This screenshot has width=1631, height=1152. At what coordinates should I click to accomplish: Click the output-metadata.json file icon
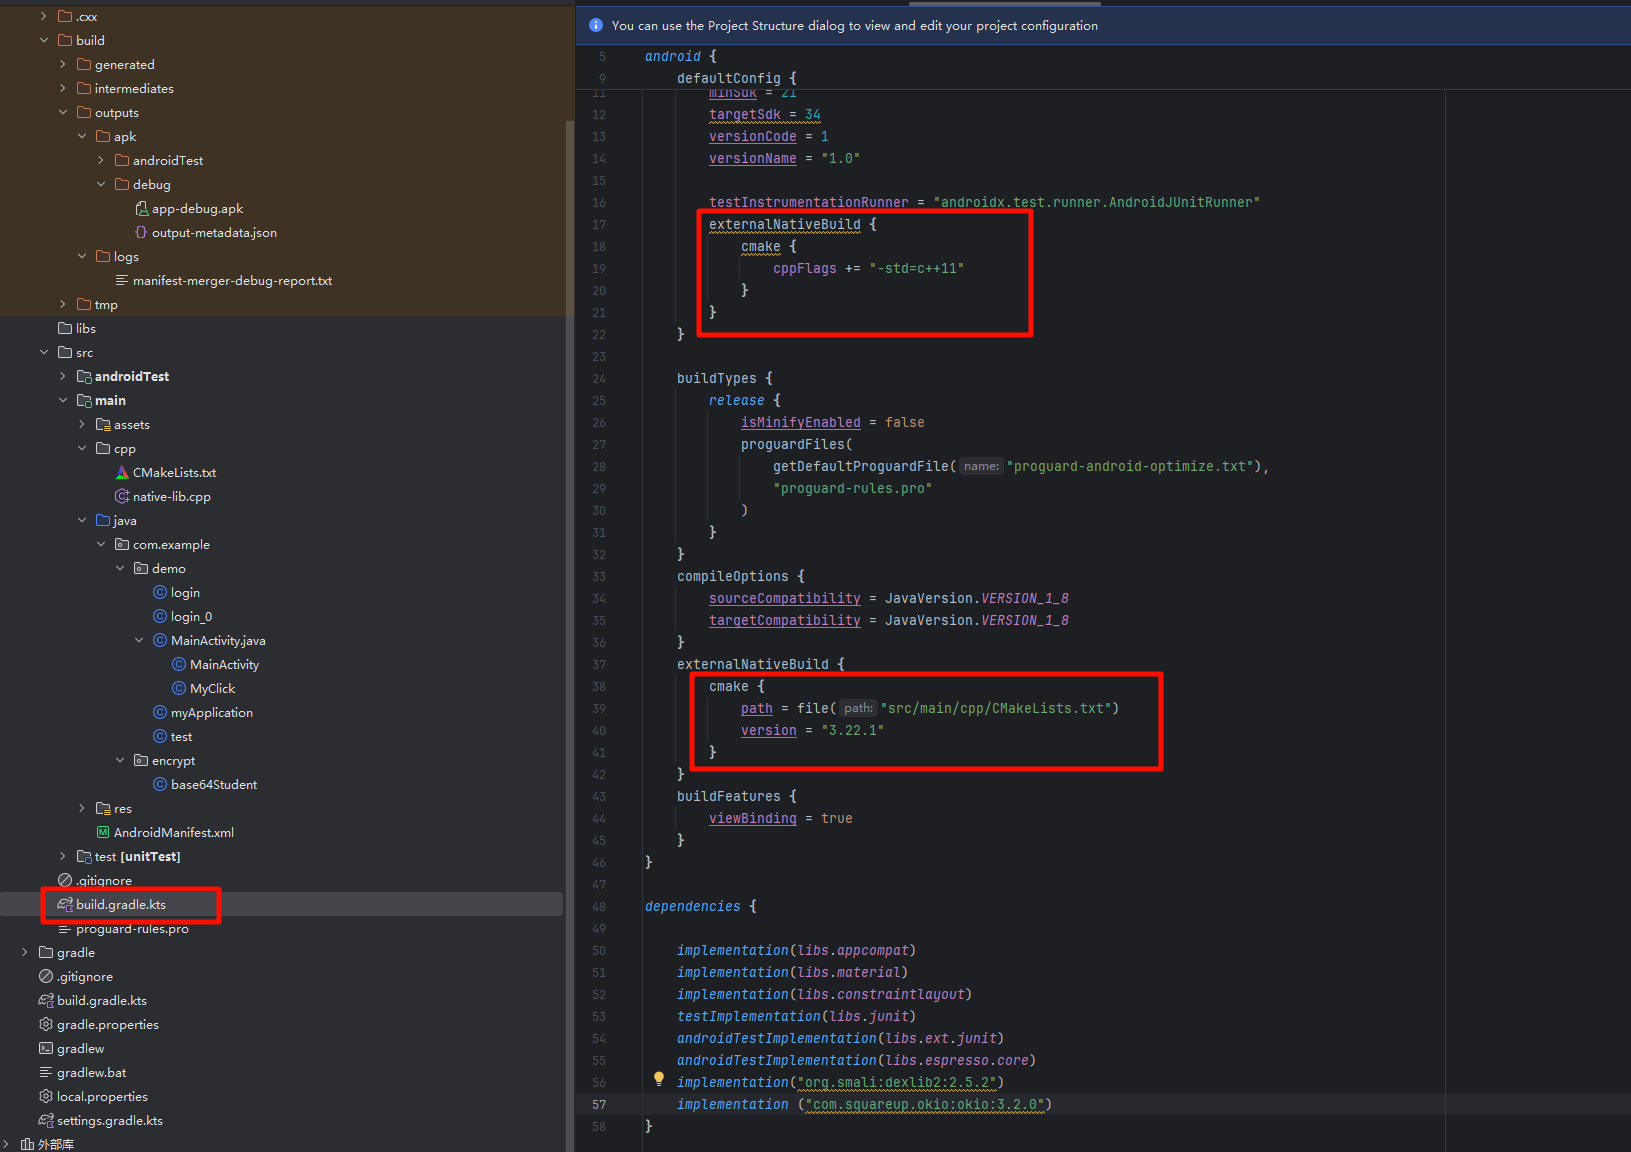141,233
